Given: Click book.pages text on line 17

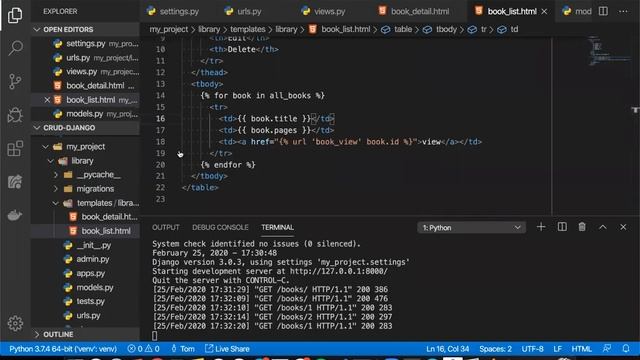Looking at the screenshot, I should 274,130.
